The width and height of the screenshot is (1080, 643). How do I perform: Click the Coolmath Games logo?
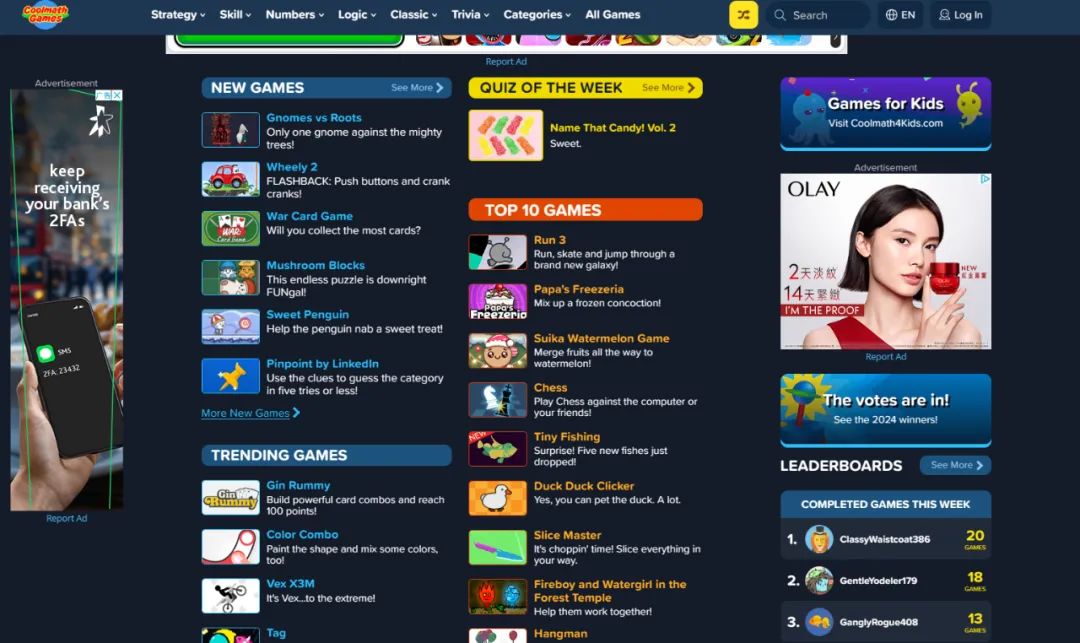tap(45, 14)
